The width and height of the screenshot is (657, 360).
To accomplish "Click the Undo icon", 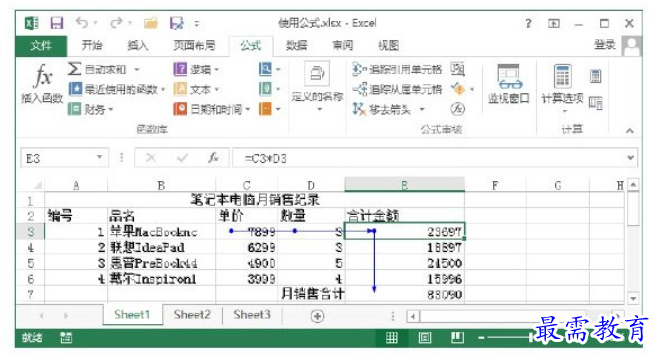I will point(82,22).
